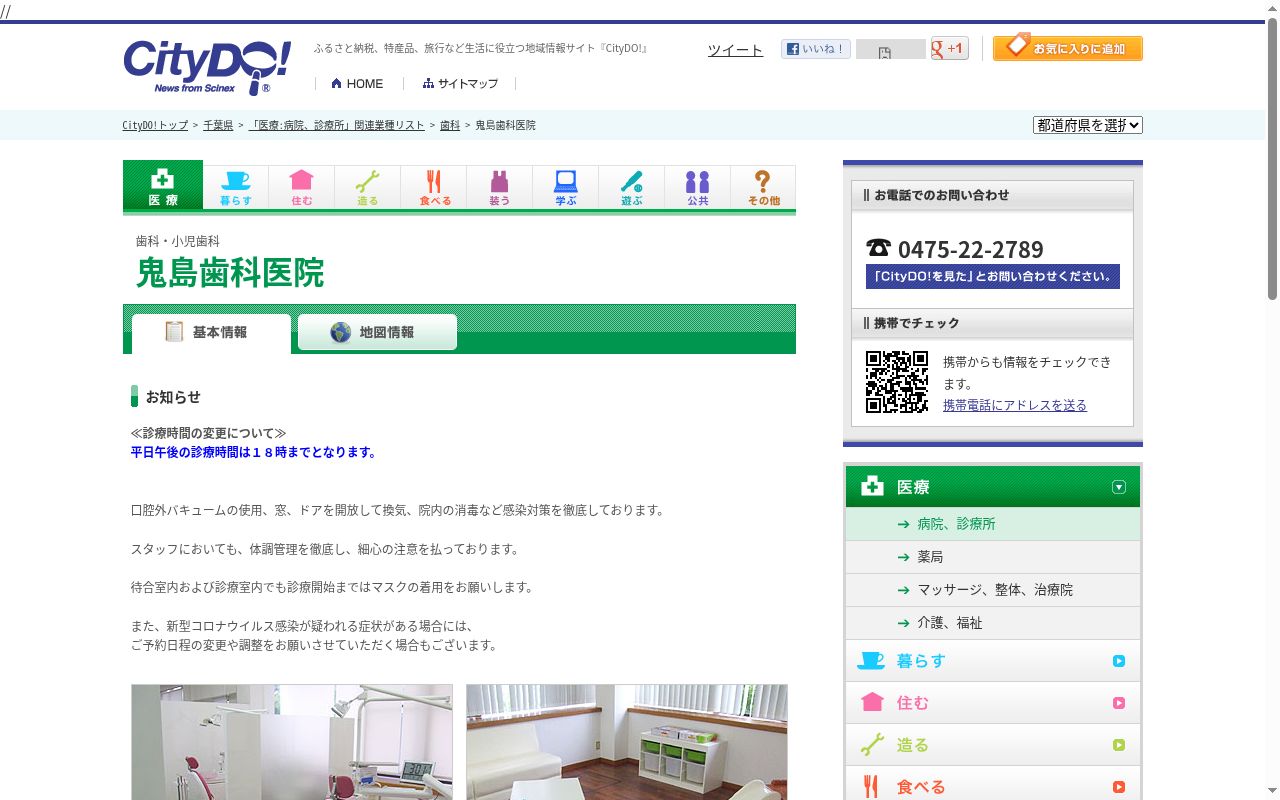Click the dental treatment room photo
Screen dimensions: 1280x800
292,742
